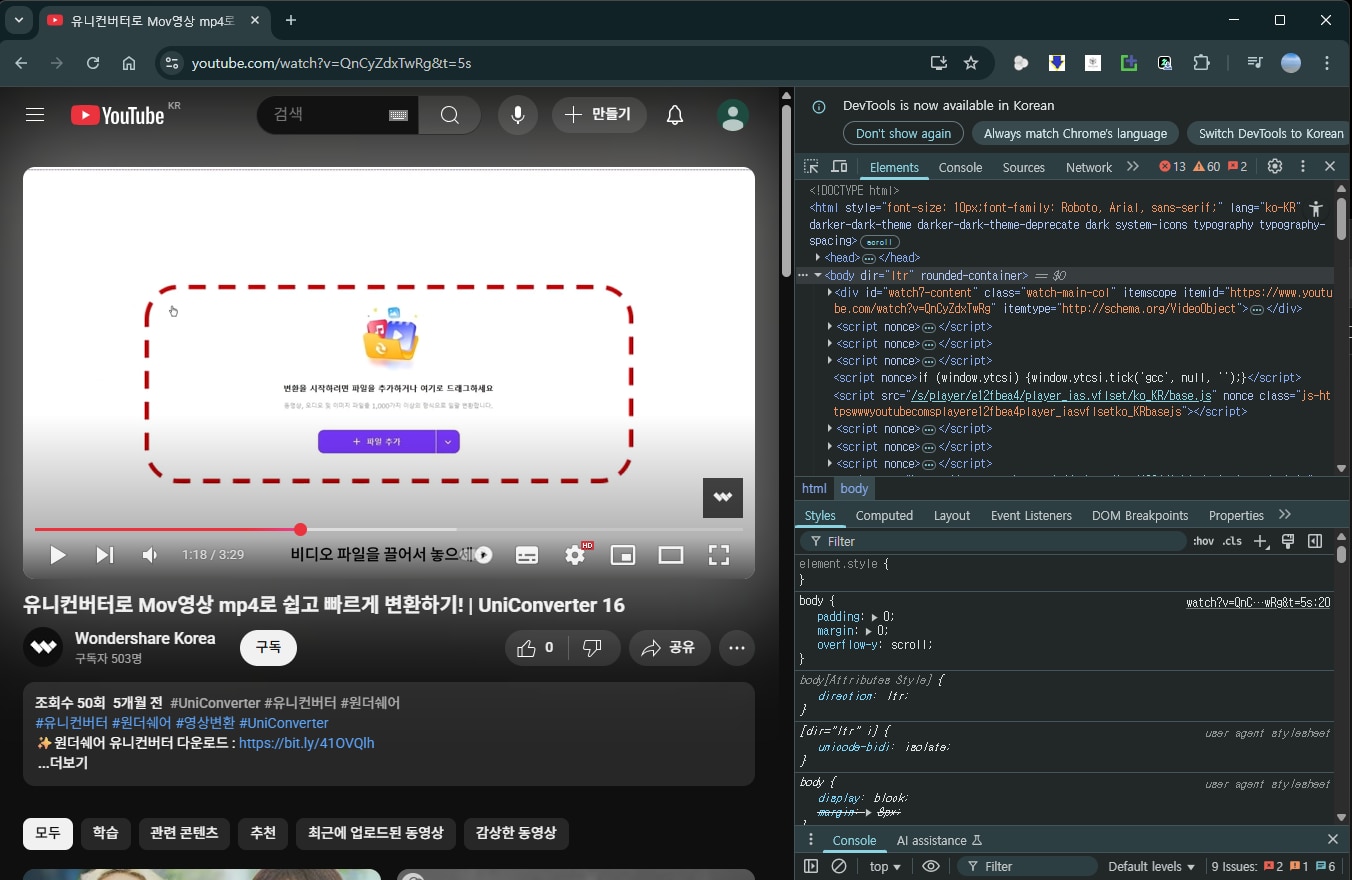Image resolution: width=1352 pixels, height=880 pixels.
Task: Expand the padding shorthand property
Action: [x=875, y=617]
